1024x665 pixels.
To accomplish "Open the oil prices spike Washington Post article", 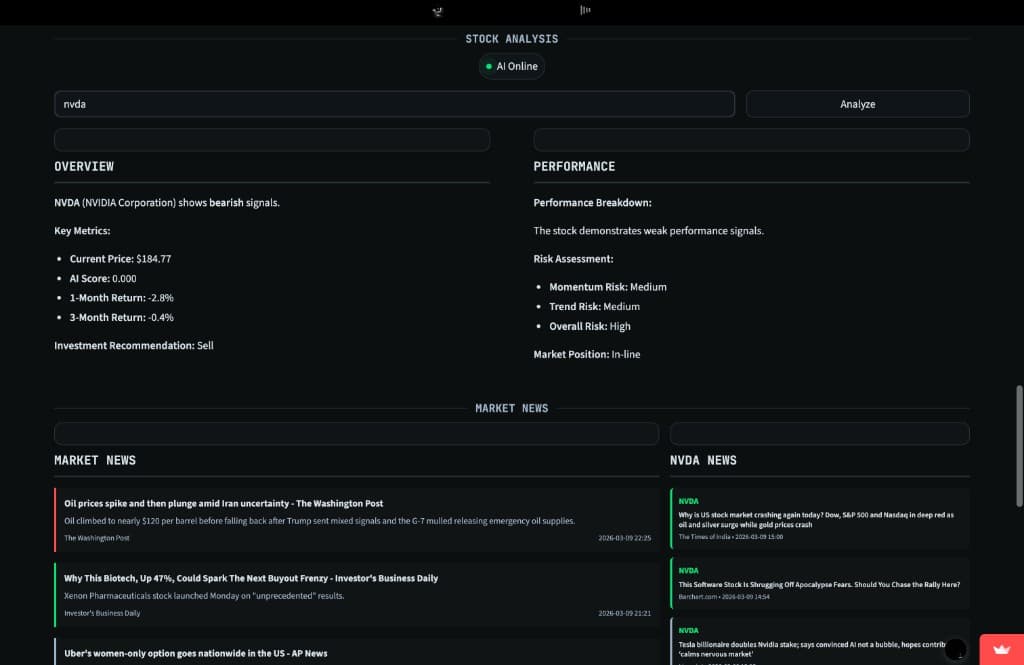I will pos(223,504).
